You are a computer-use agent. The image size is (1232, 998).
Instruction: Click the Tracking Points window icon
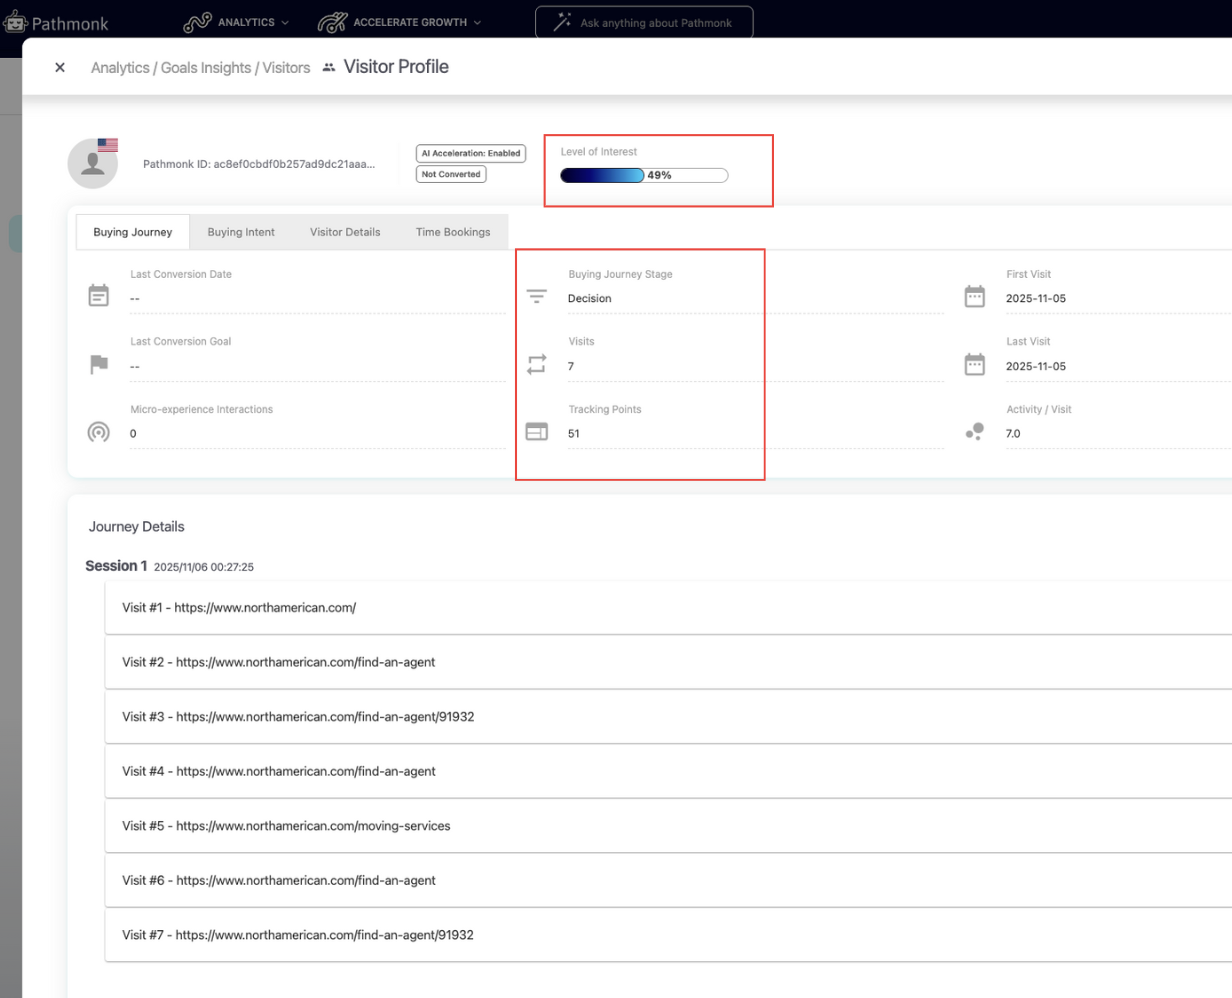(537, 432)
